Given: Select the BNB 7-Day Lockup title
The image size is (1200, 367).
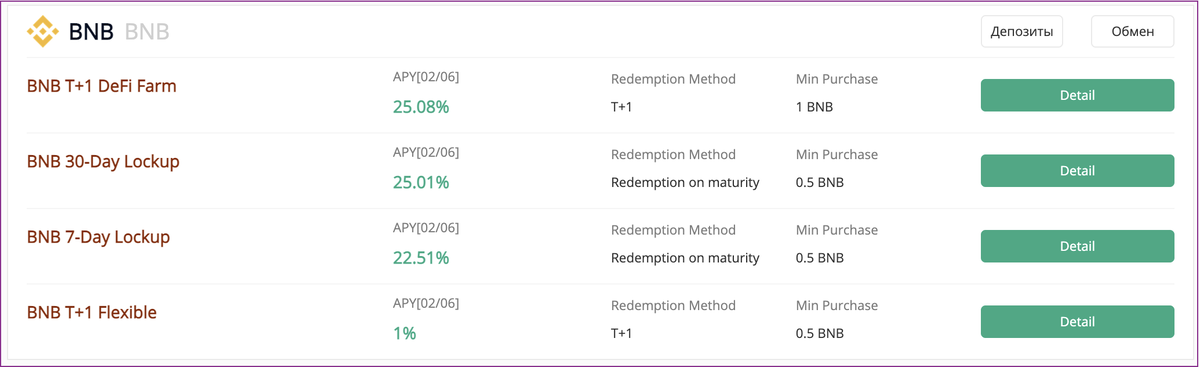Looking at the screenshot, I should pos(98,237).
